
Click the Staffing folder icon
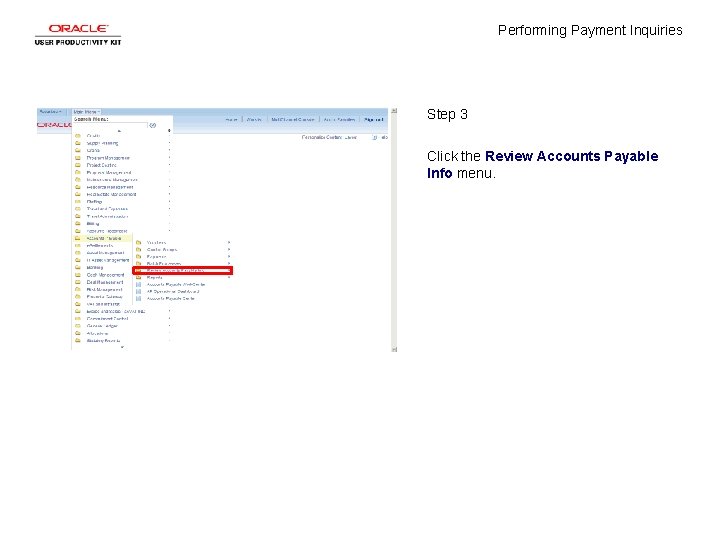coord(78,202)
